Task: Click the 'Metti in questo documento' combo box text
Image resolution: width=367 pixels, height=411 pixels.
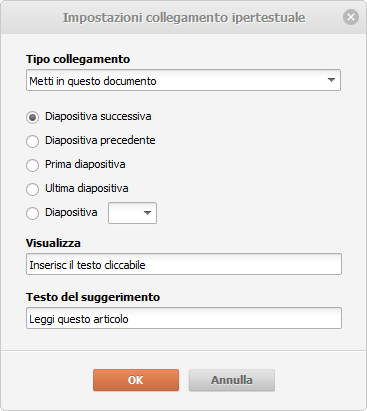Action: point(93,81)
